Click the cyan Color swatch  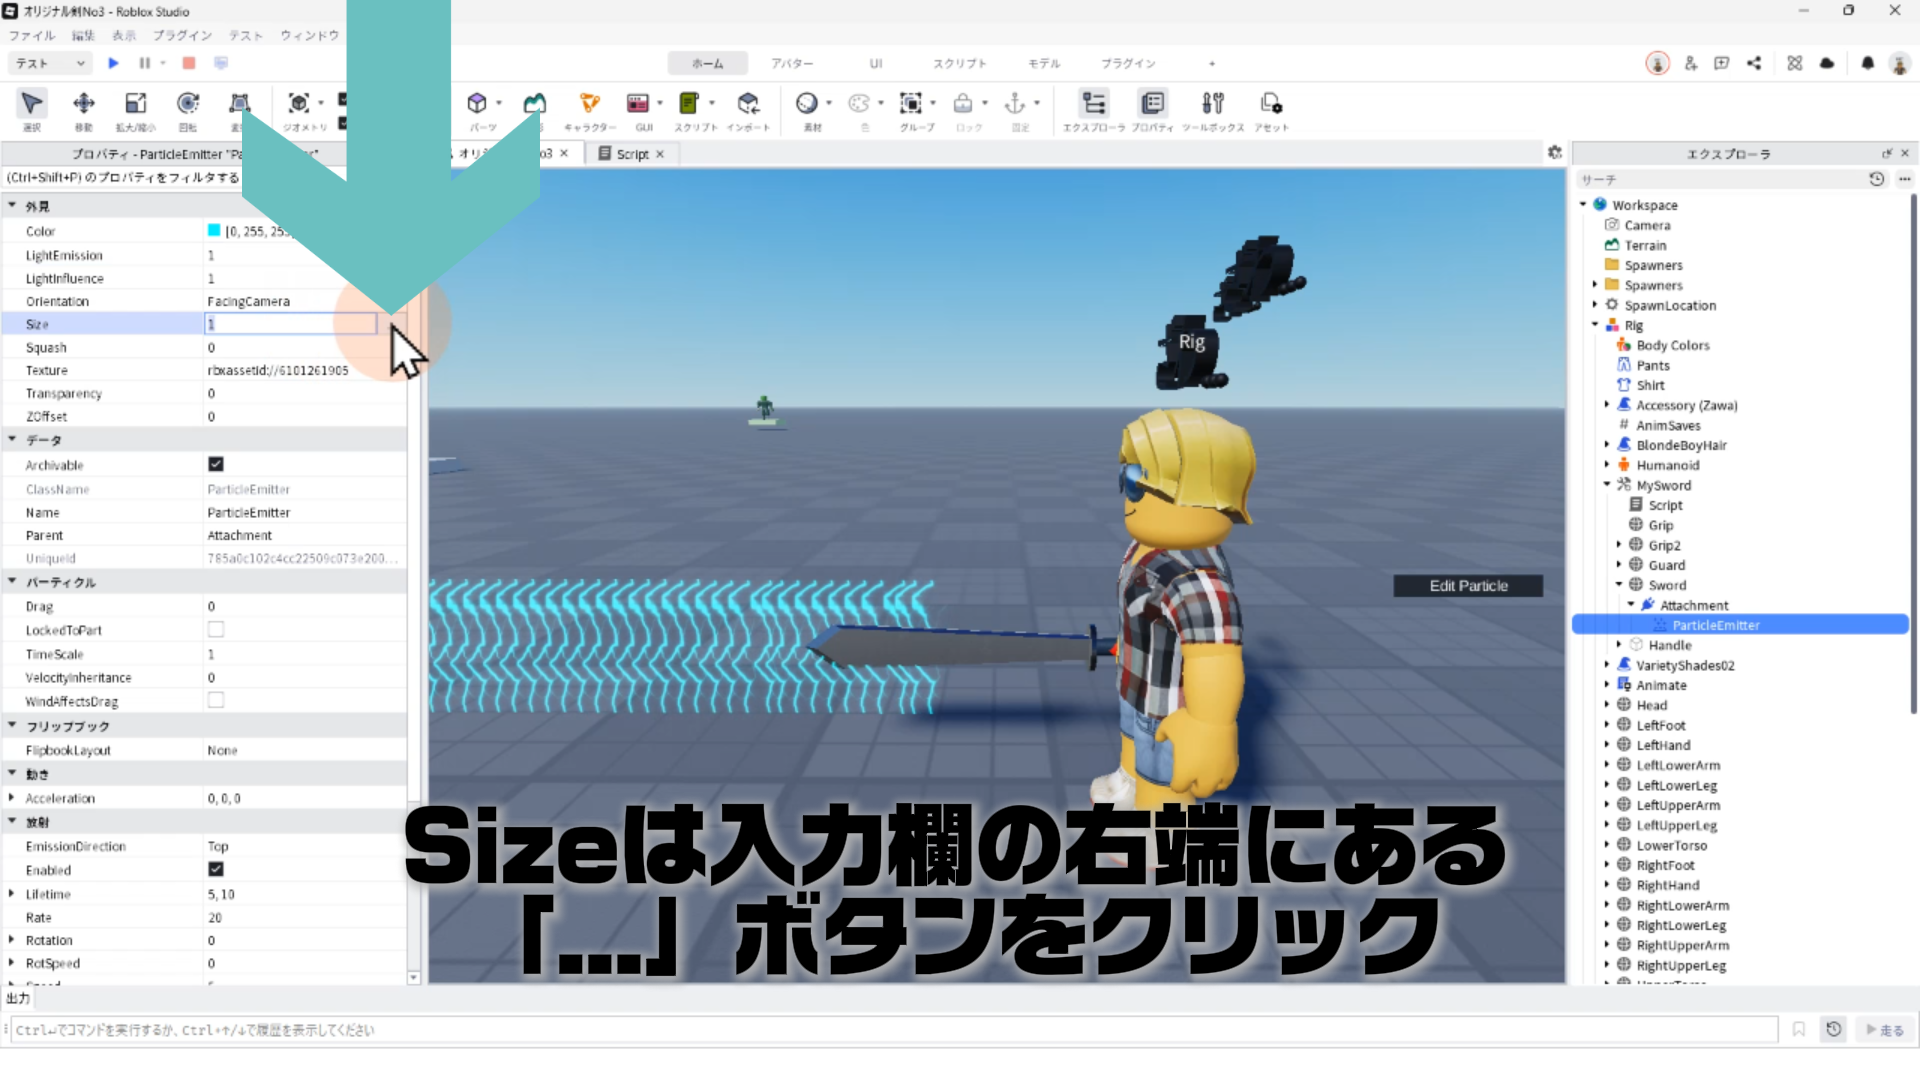coord(214,231)
